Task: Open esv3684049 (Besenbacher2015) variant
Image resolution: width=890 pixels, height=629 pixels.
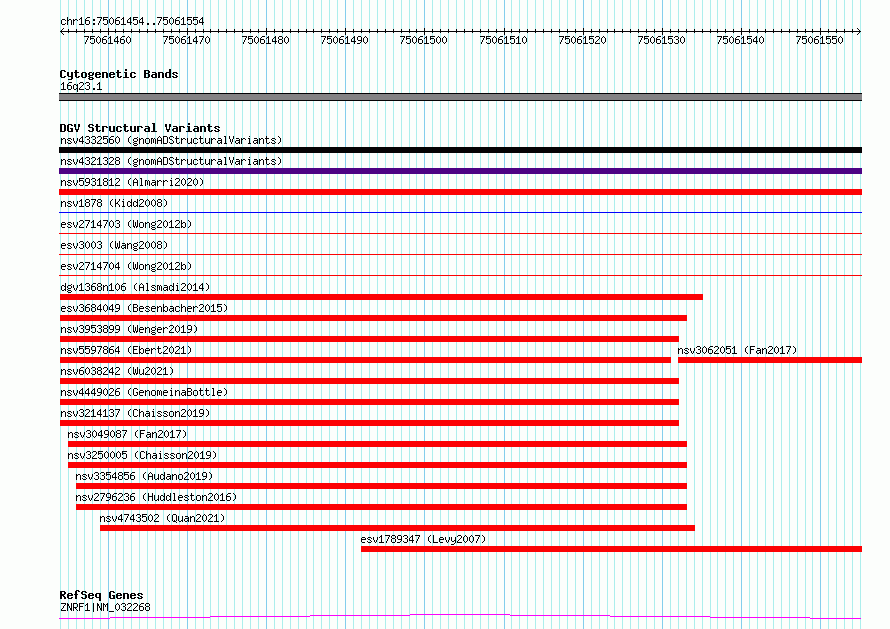Action: click(144, 308)
